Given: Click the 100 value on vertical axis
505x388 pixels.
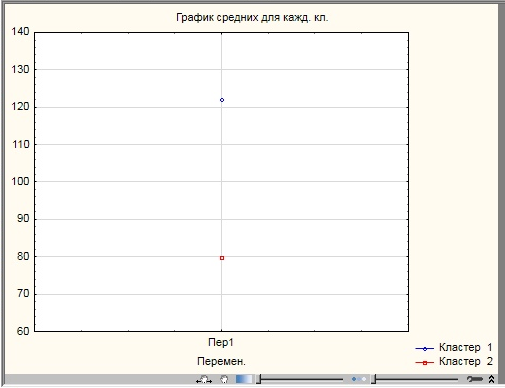Looking at the screenshot, I should tap(20, 181).
